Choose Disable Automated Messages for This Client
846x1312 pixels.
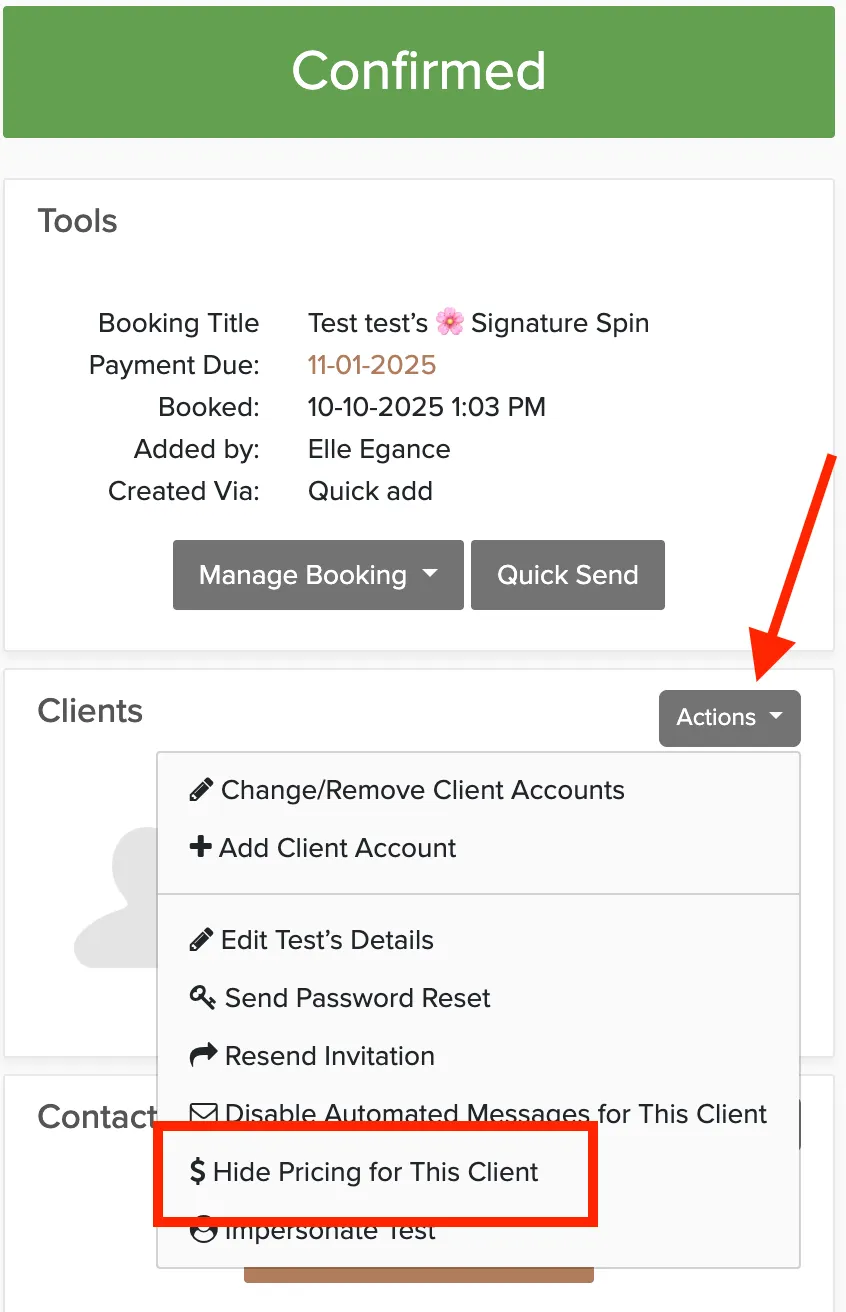click(478, 1114)
